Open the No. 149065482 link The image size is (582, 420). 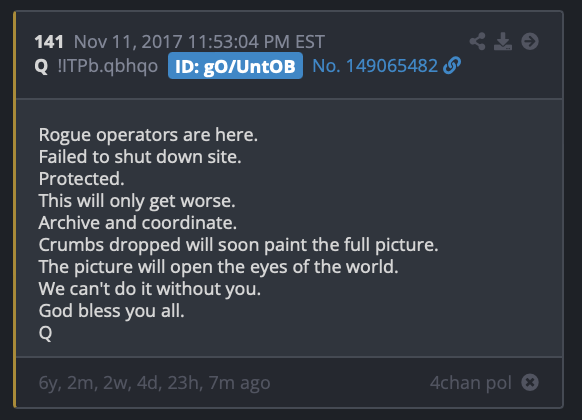pos(375,66)
